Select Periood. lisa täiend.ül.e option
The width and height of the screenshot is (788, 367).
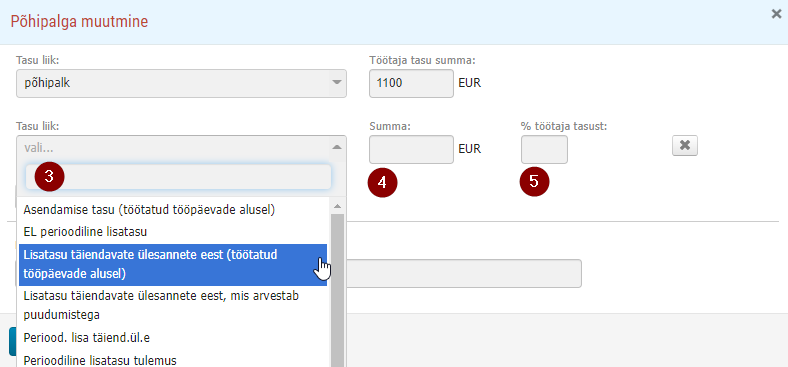[x=173, y=338]
